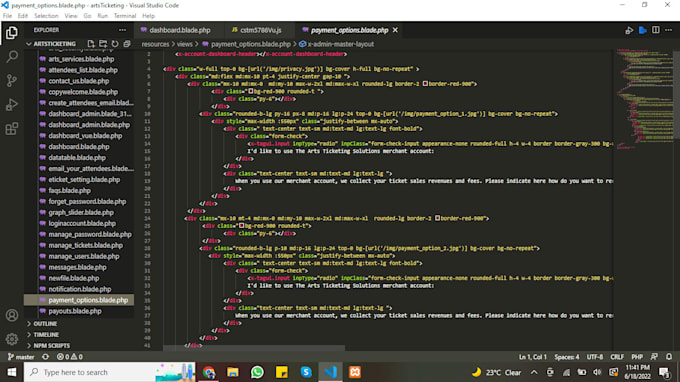Screen dimensions: 680x382
Task: Open manage_tickets.blade.php in Explorer
Action: pos(85,245)
